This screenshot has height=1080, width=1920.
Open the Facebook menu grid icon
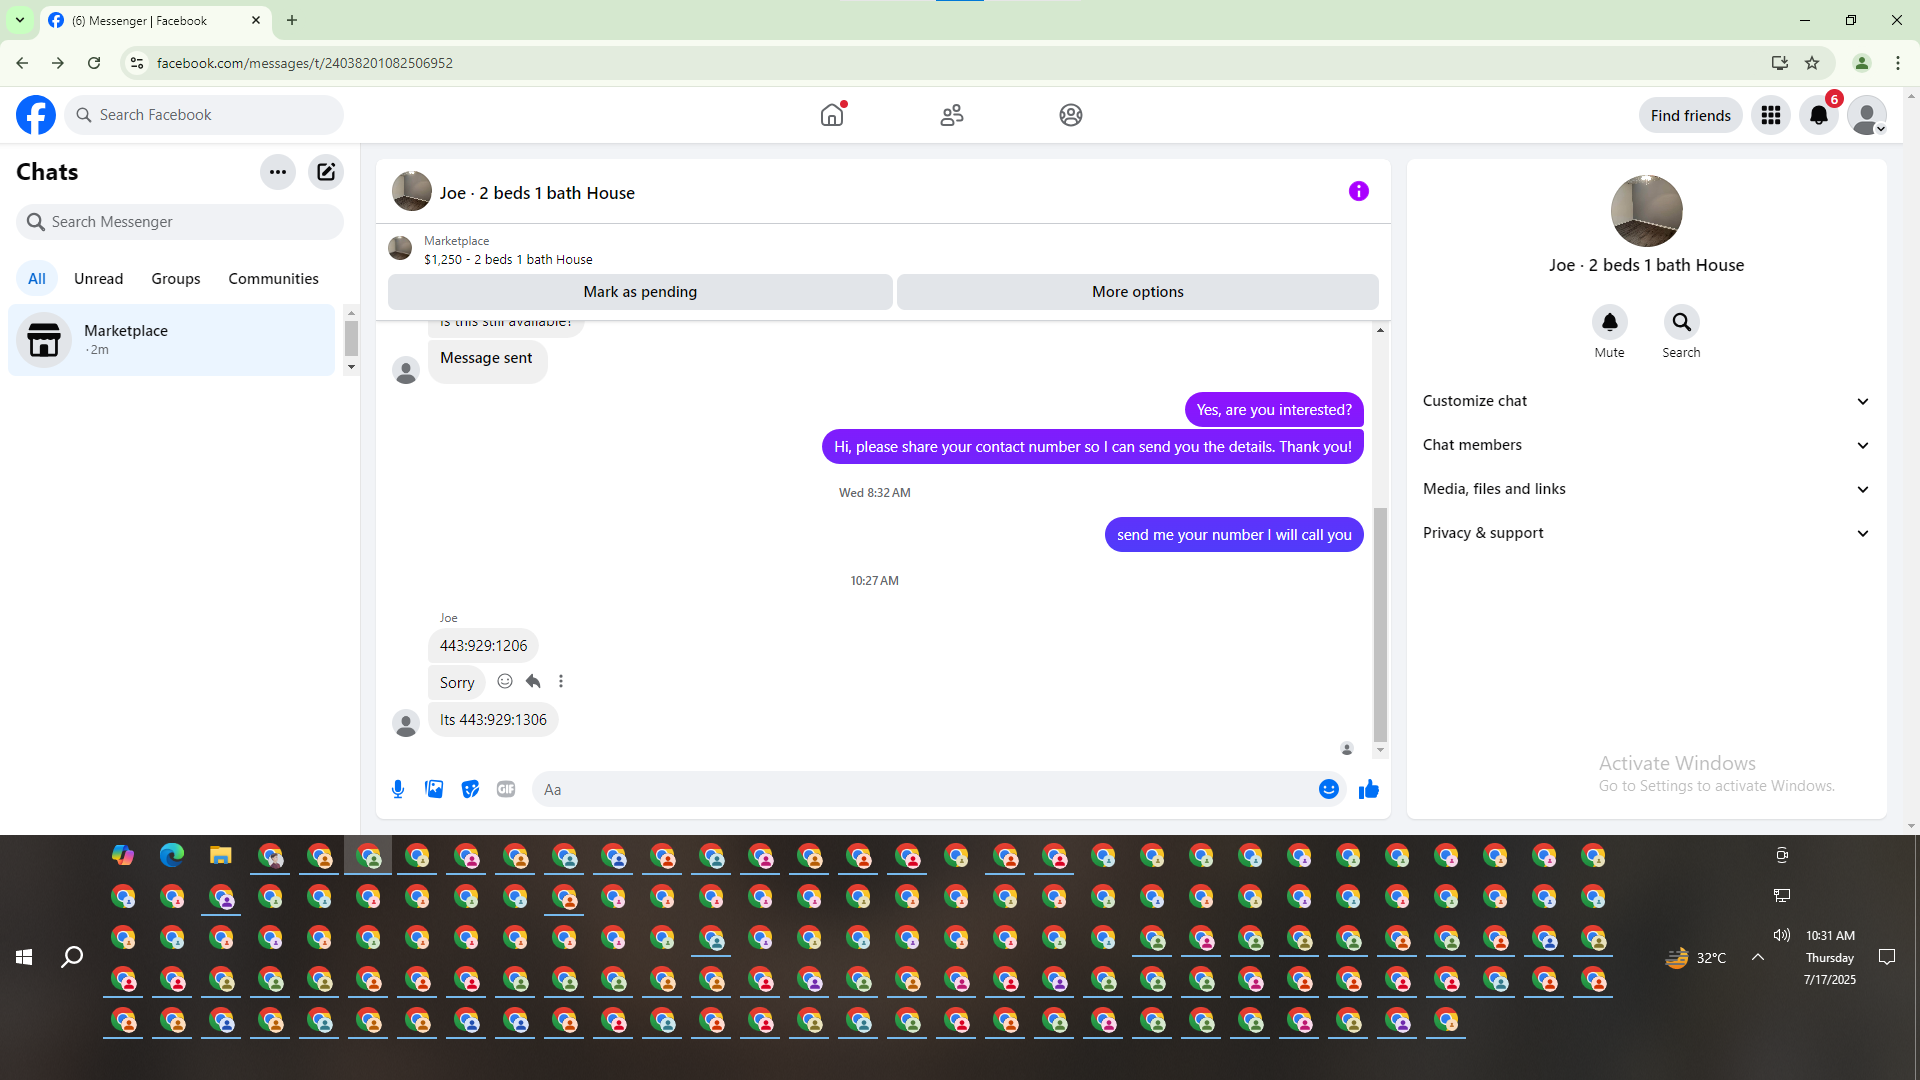click(x=1771, y=115)
